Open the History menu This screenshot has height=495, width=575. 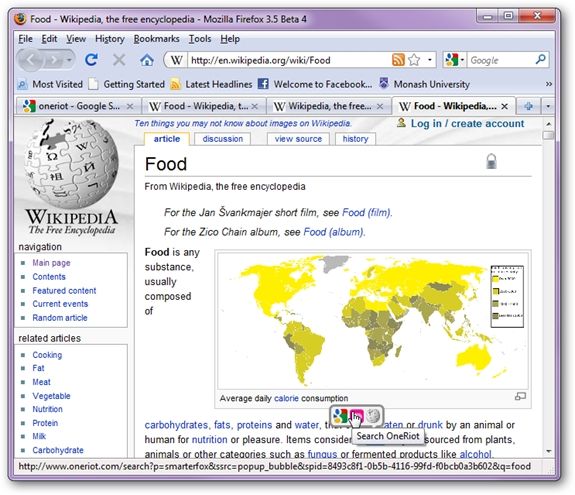[110, 39]
